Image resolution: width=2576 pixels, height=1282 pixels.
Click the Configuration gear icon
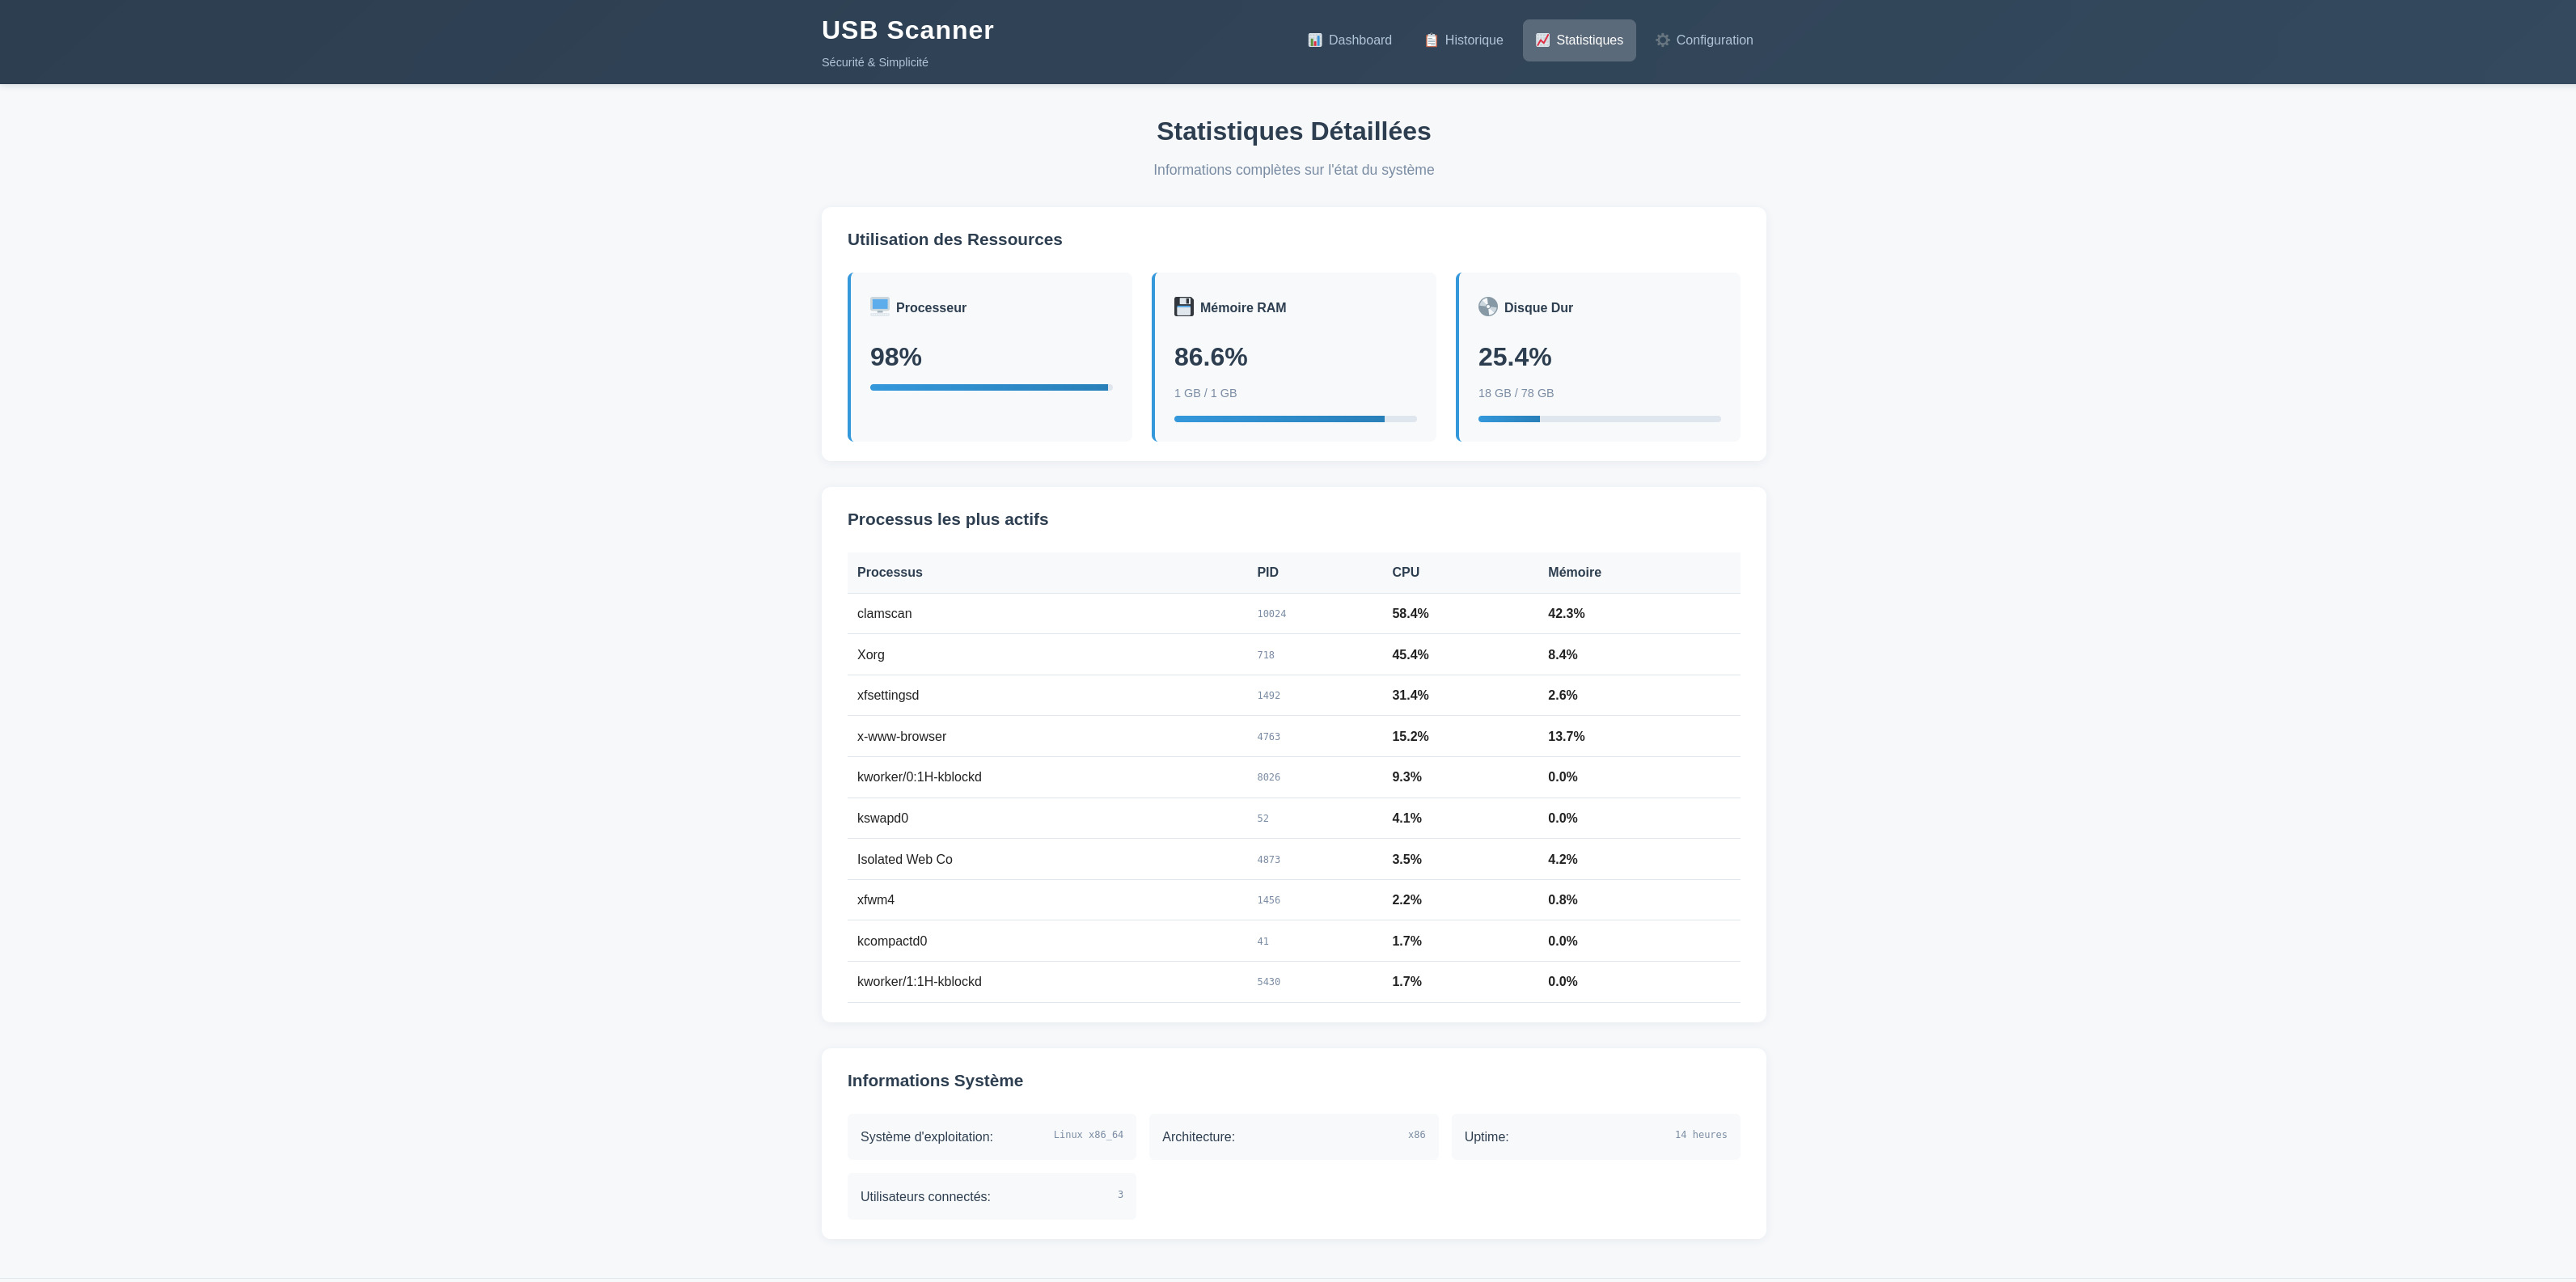tap(1662, 40)
